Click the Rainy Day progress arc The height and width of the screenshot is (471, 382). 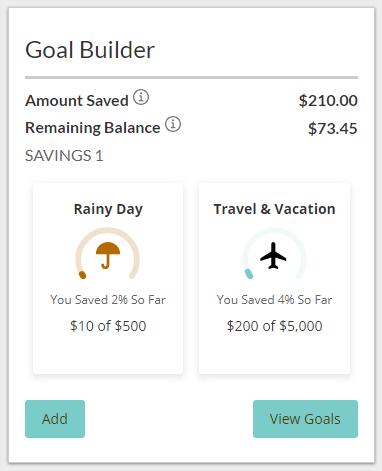(x=108, y=253)
